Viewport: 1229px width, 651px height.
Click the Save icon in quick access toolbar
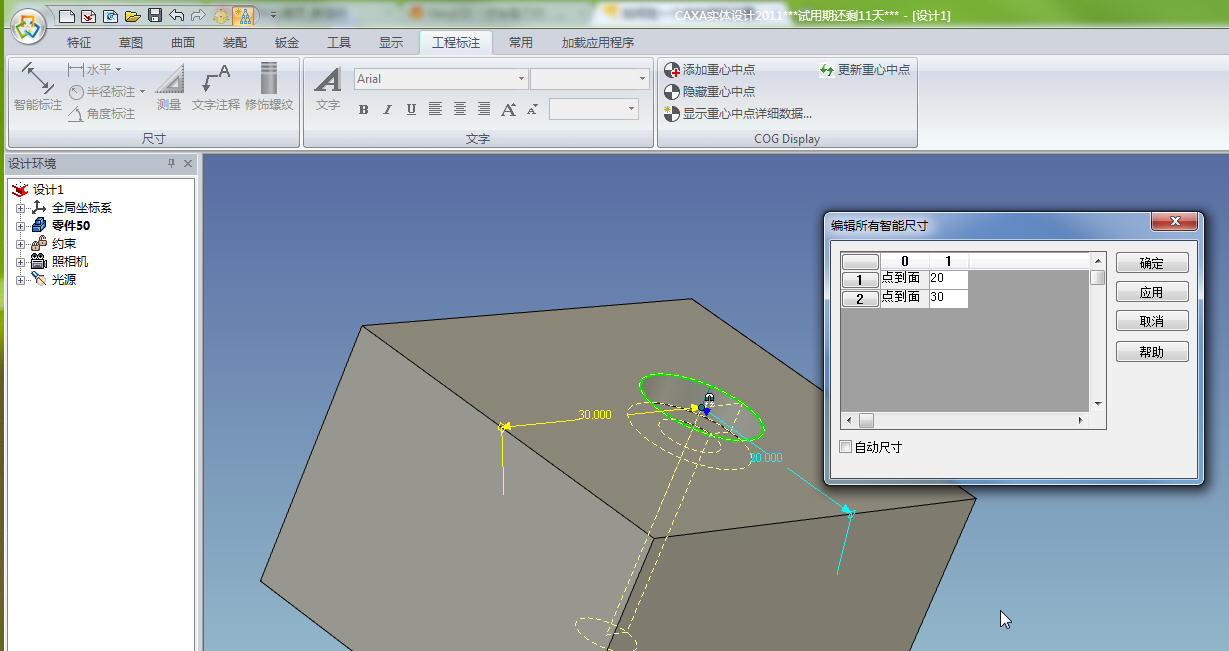click(154, 15)
